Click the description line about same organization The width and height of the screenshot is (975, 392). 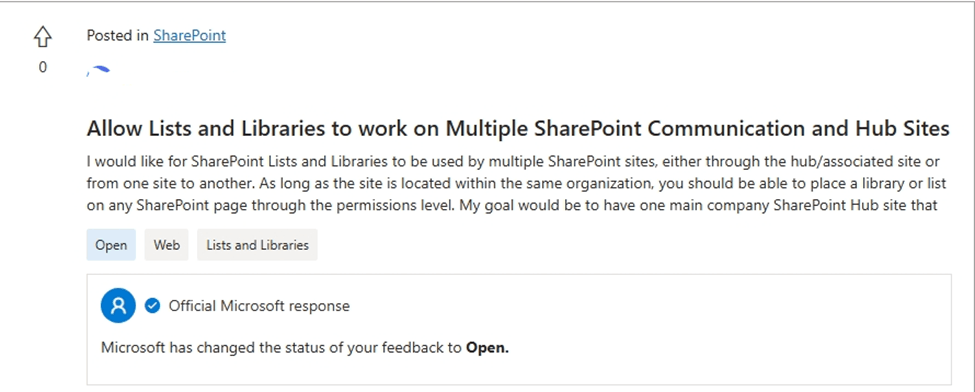point(516,184)
